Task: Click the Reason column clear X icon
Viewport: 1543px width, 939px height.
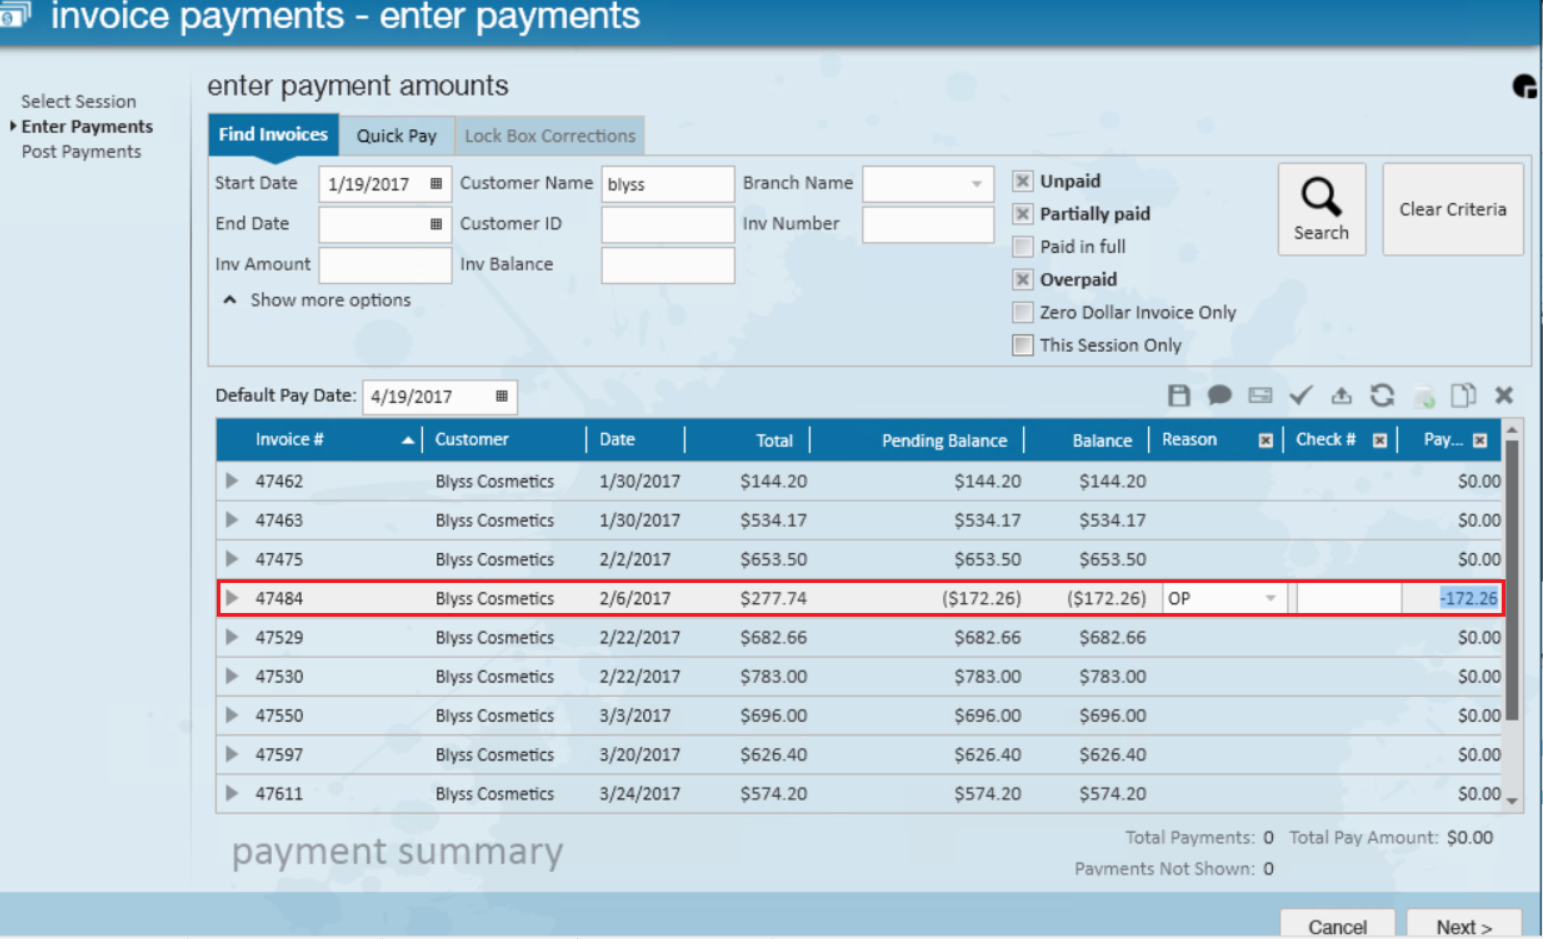Action: pyautogui.click(x=1266, y=440)
